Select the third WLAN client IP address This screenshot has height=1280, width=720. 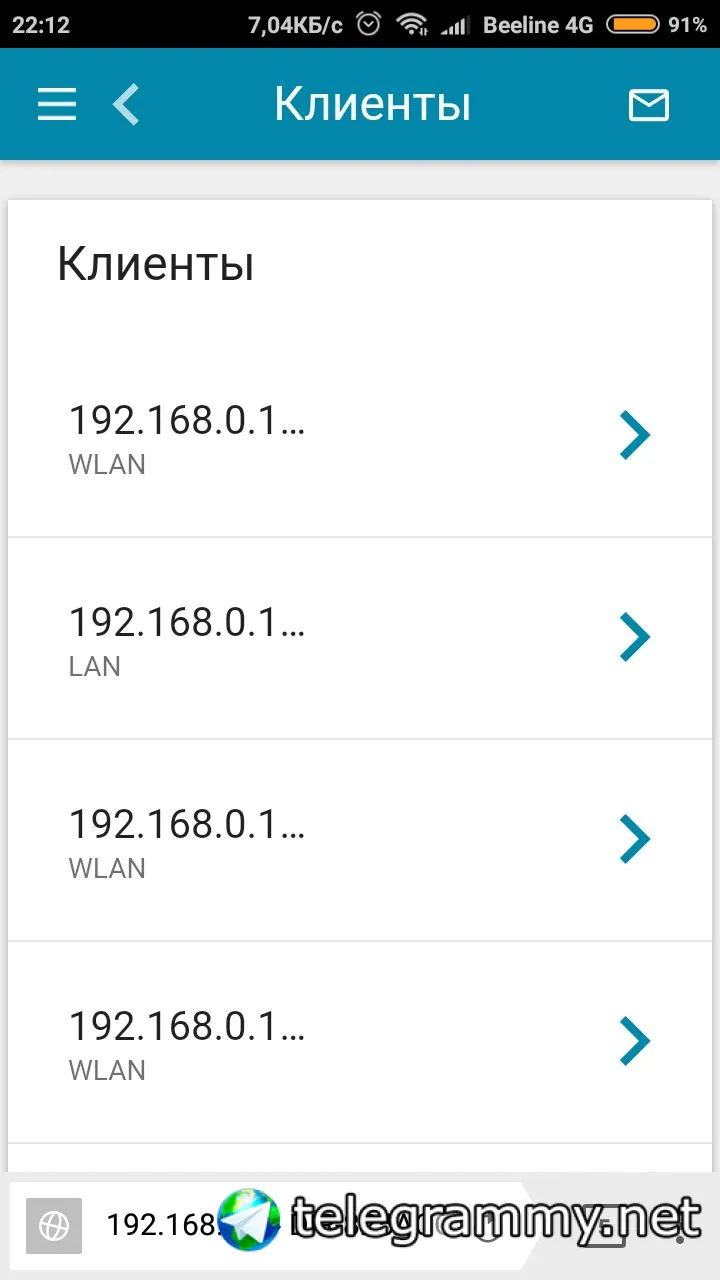(x=186, y=1027)
